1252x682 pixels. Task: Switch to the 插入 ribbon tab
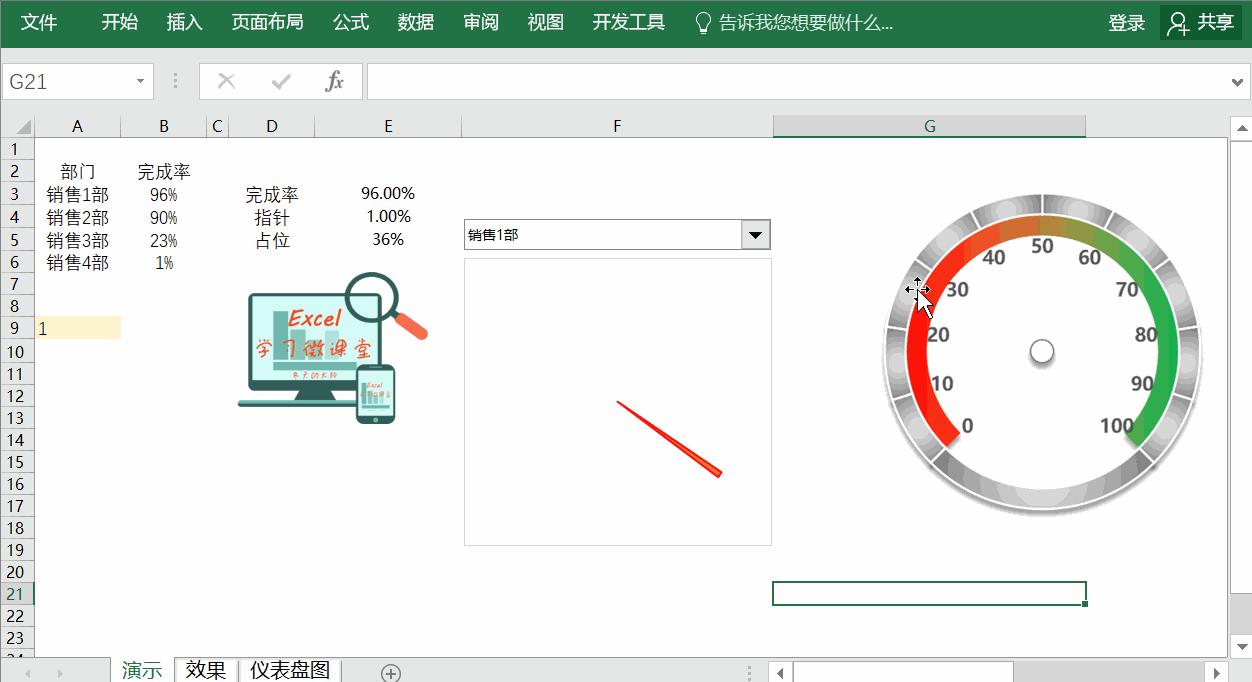[184, 20]
